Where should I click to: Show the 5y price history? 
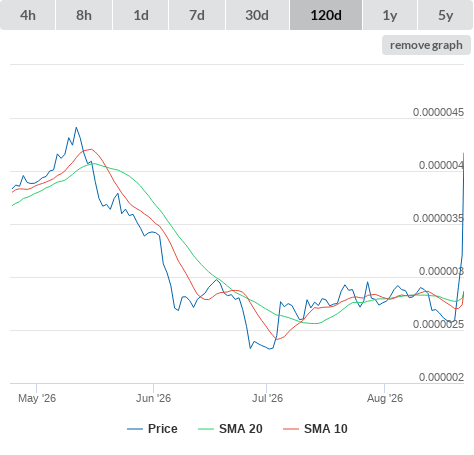click(x=446, y=15)
